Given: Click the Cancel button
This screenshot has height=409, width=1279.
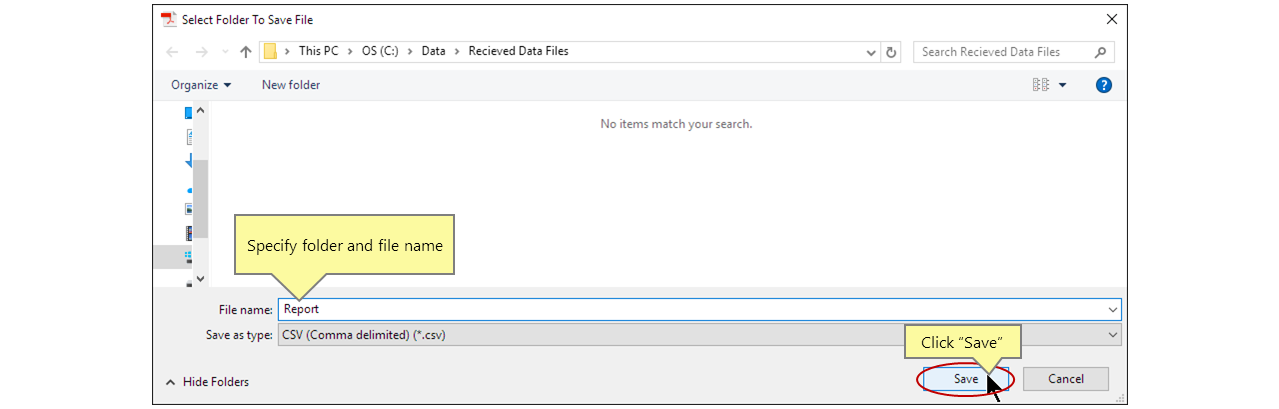Looking at the screenshot, I should (x=1065, y=379).
